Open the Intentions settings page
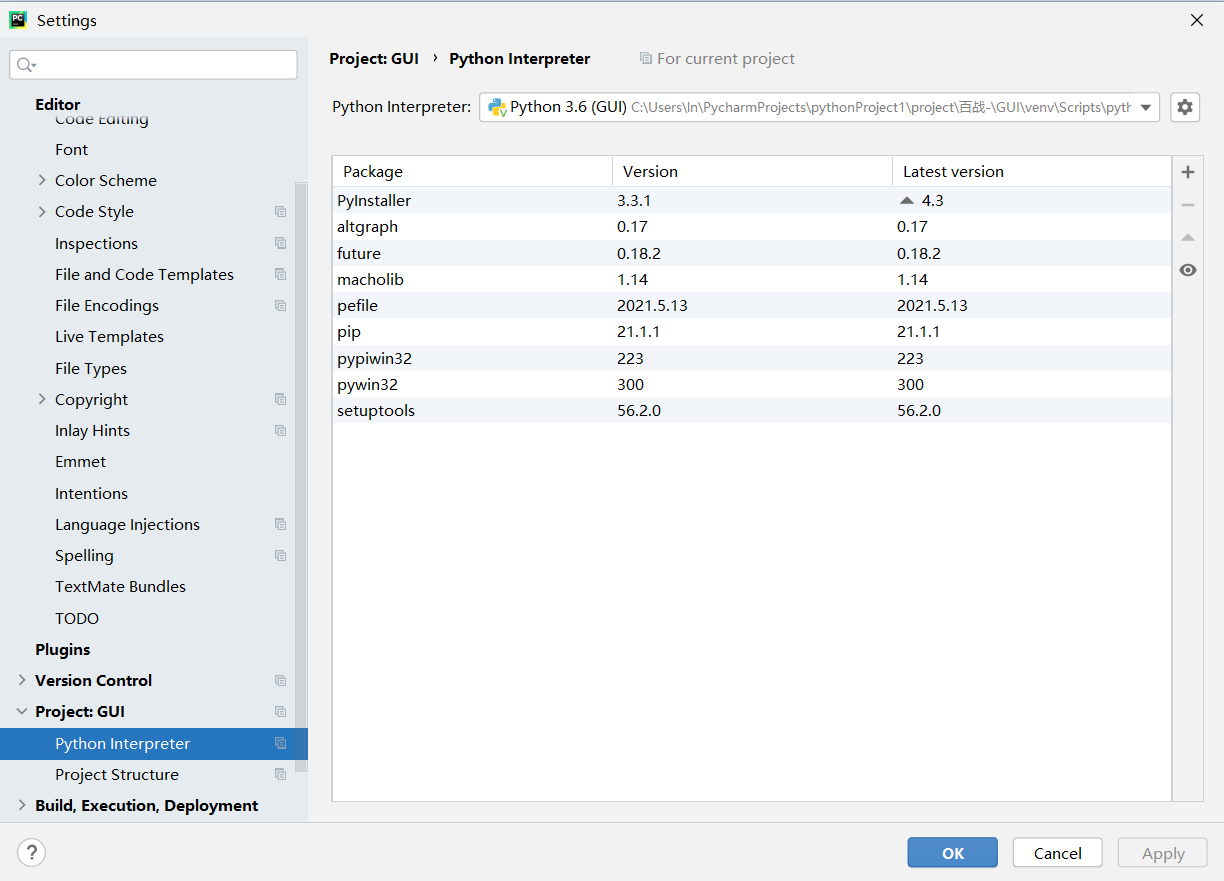The width and height of the screenshot is (1224, 881). point(91,493)
